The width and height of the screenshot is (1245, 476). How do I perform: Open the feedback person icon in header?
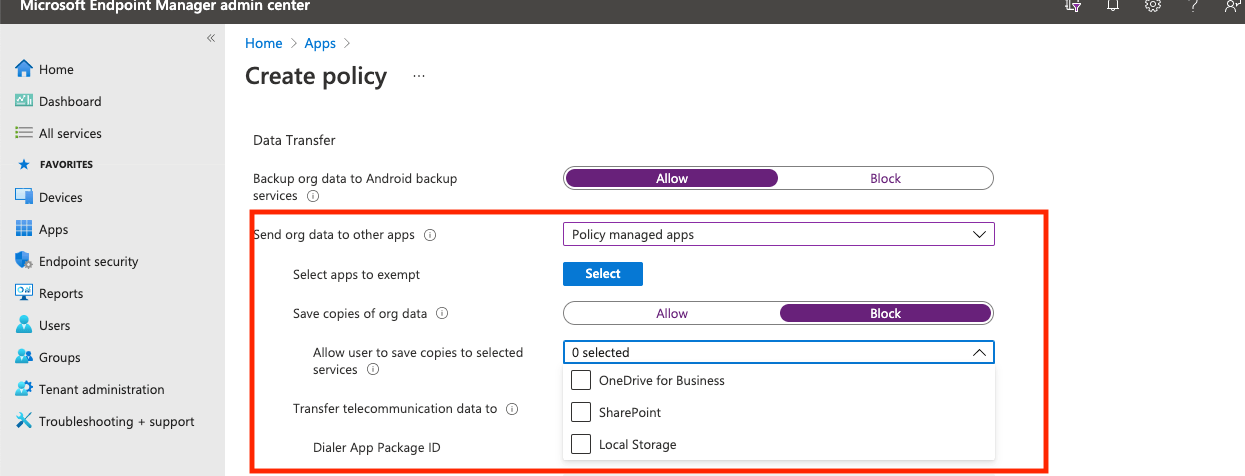[x=1233, y=6]
